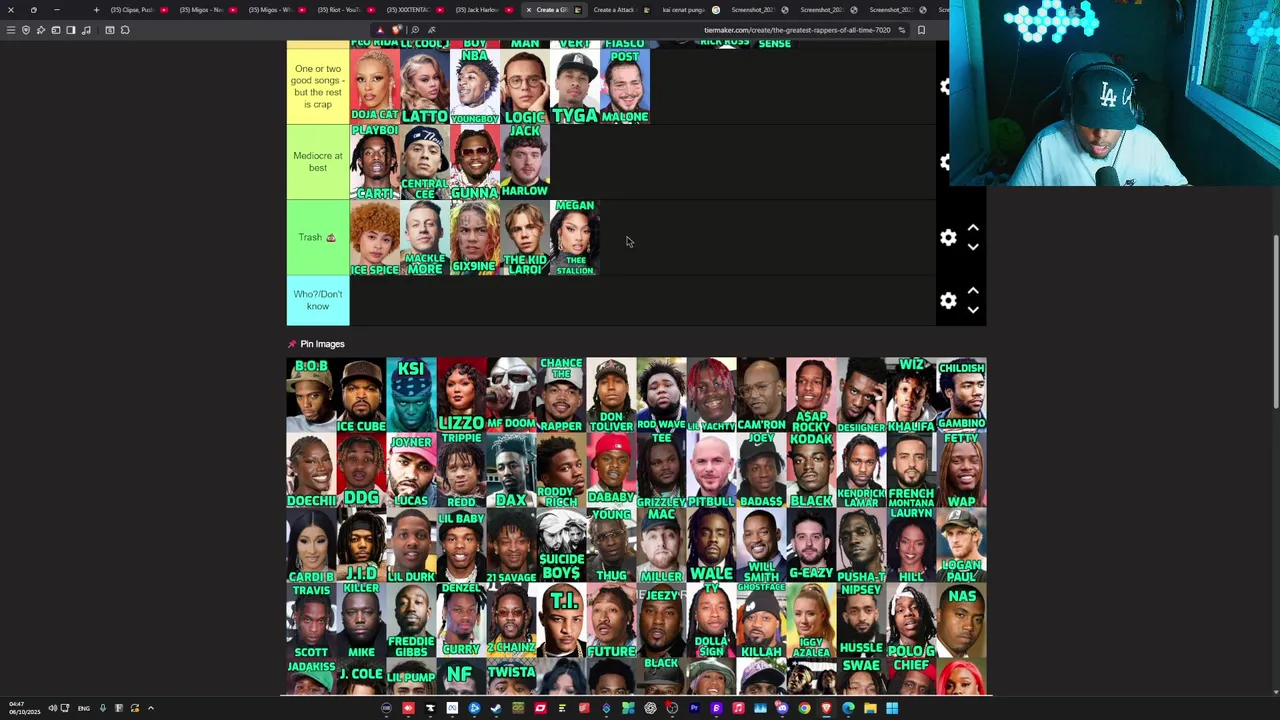This screenshot has width=1280, height=720.
Task: Pick The Kid Laroi image
Action: [x=525, y=238]
